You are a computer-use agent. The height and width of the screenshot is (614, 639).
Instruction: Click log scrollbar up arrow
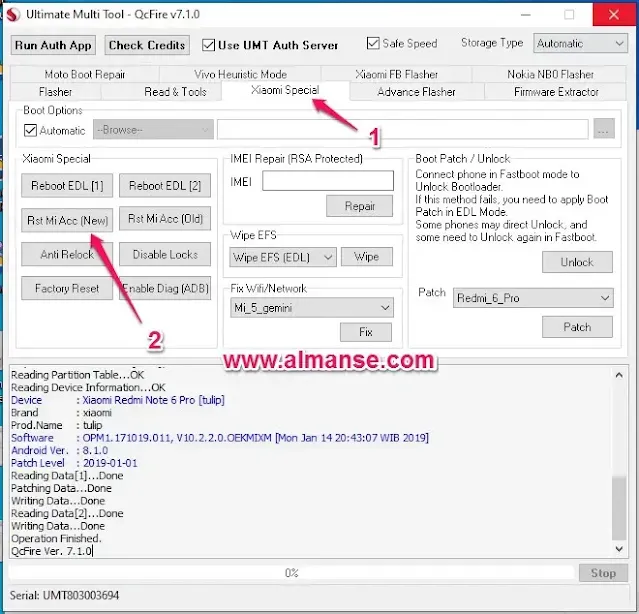(619, 375)
